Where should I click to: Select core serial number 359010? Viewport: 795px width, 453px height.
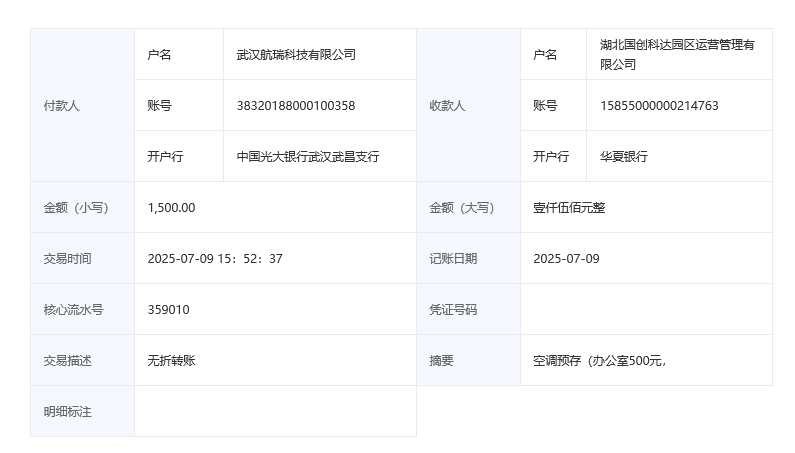click(x=168, y=310)
